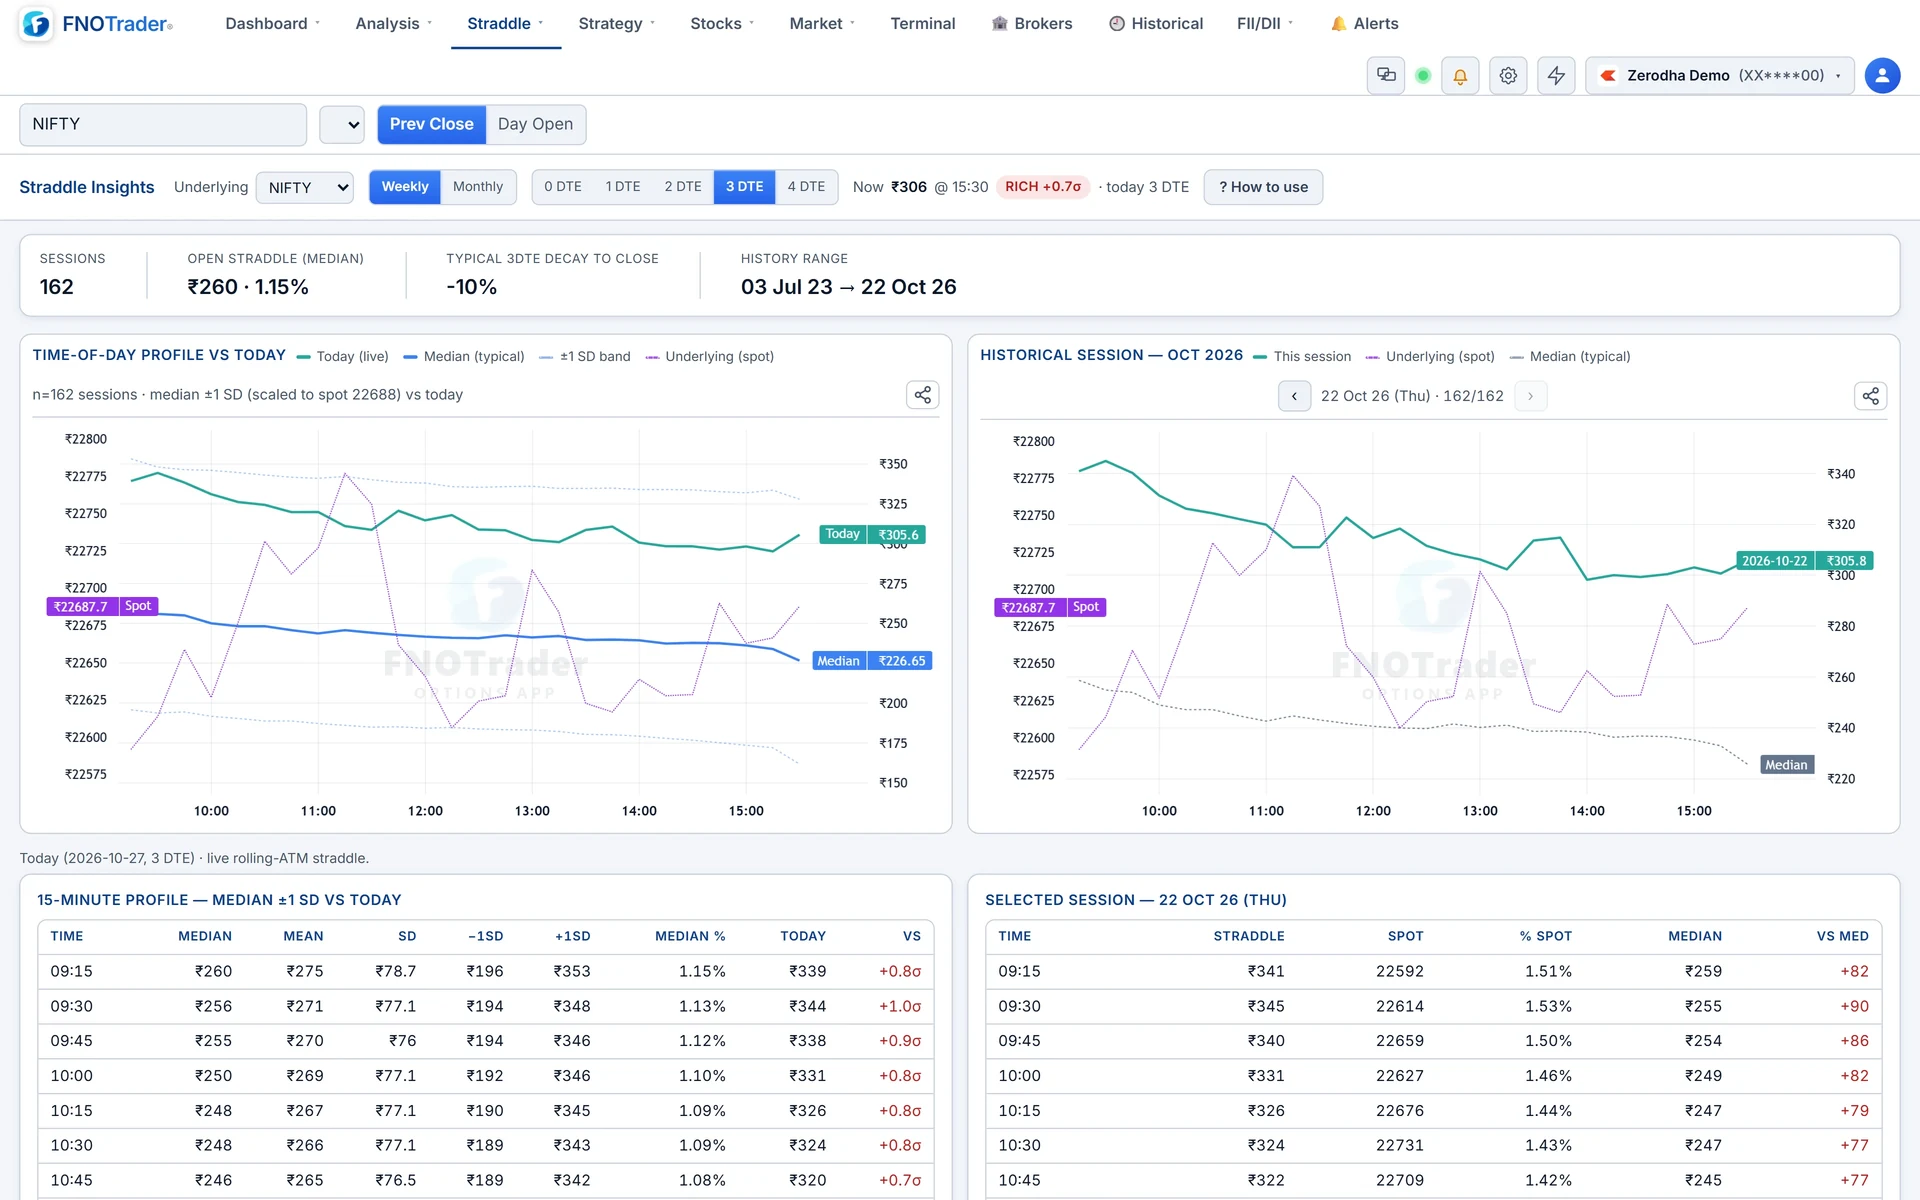This screenshot has width=1920, height=1200.
Task: Share the Time-of-Day Profile chart
Action: click(922, 395)
